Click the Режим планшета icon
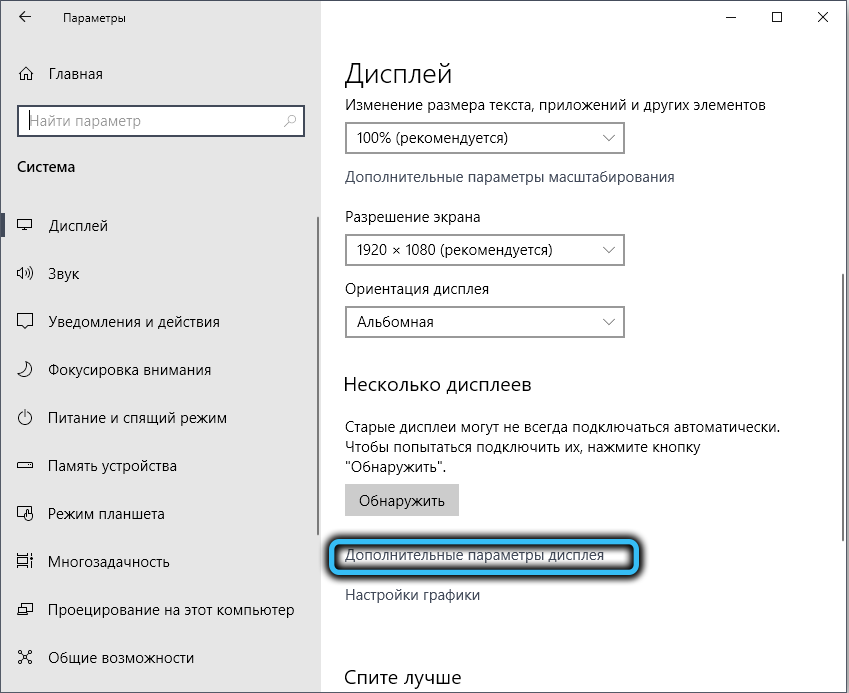The height and width of the screenshot is (693, 849). [26, 514]
